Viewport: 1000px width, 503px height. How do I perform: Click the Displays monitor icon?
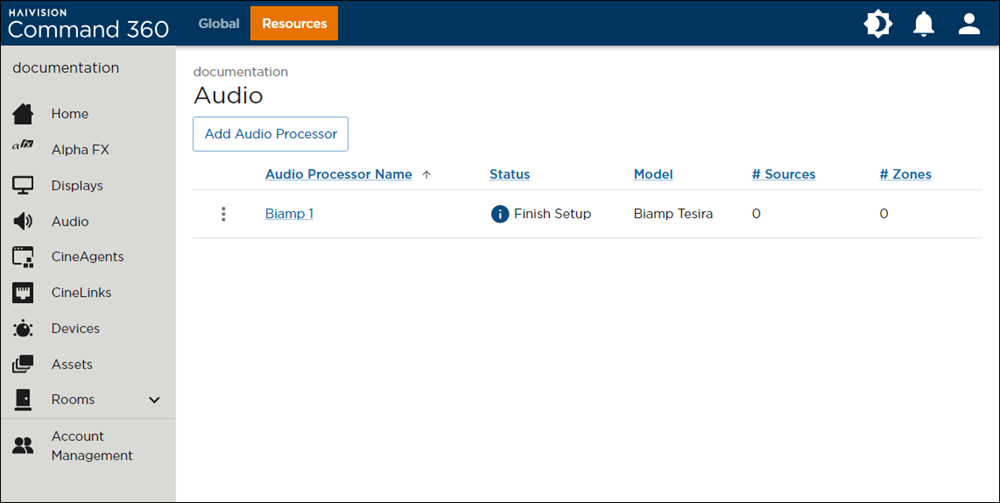(x=22, y=186)
